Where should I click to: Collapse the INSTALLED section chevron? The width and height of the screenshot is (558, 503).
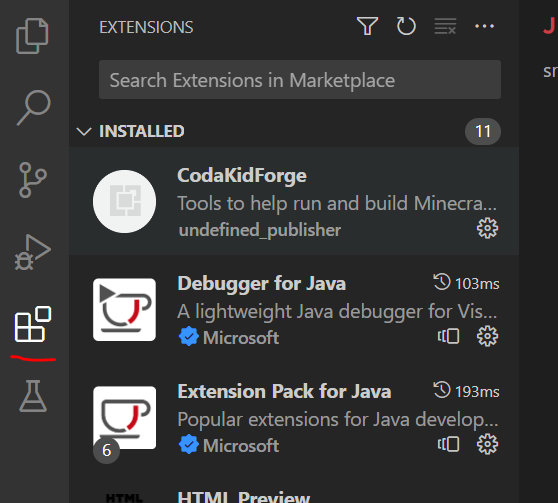(x=84, y=131)
